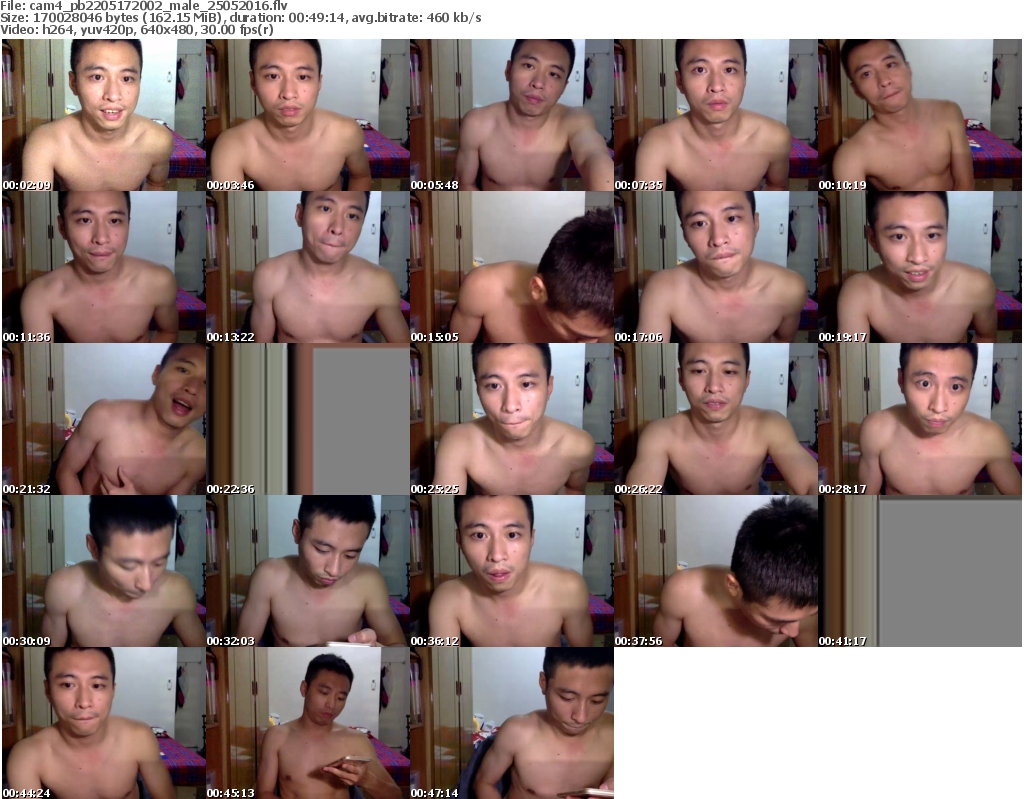Open the frame timestamped 00:15:05
1024x799 pixels.
(x=512, y=267)
